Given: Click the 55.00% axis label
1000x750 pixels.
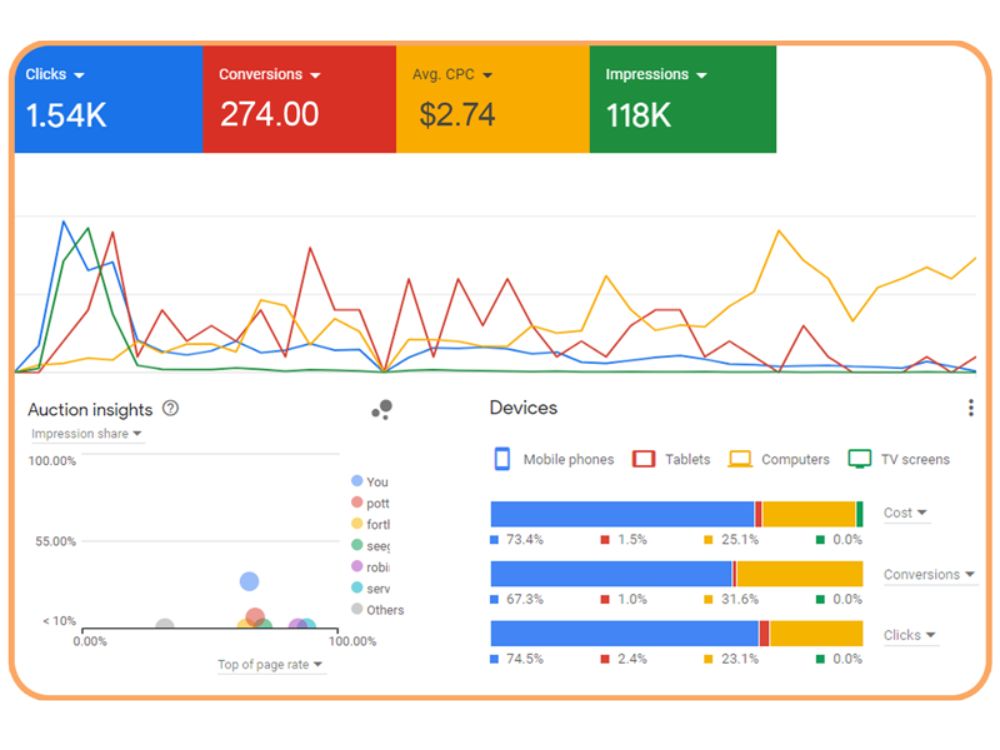Looking at the screenshot, I should pos(55,541).
